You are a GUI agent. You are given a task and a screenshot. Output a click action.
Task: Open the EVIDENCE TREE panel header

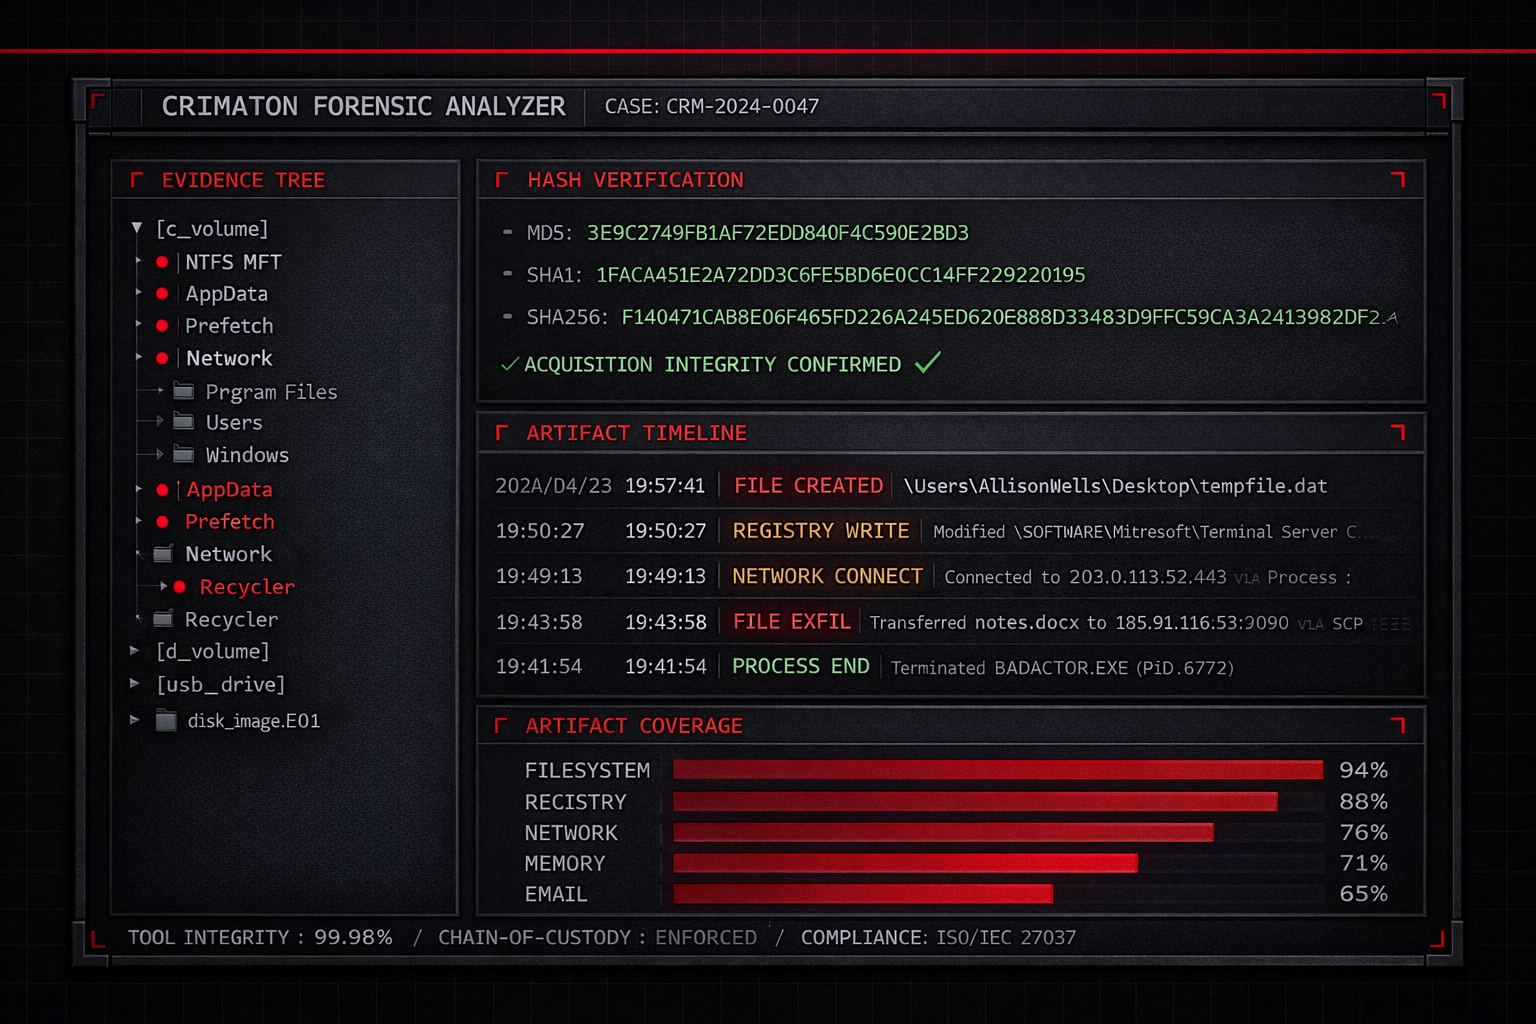(243, 180)
